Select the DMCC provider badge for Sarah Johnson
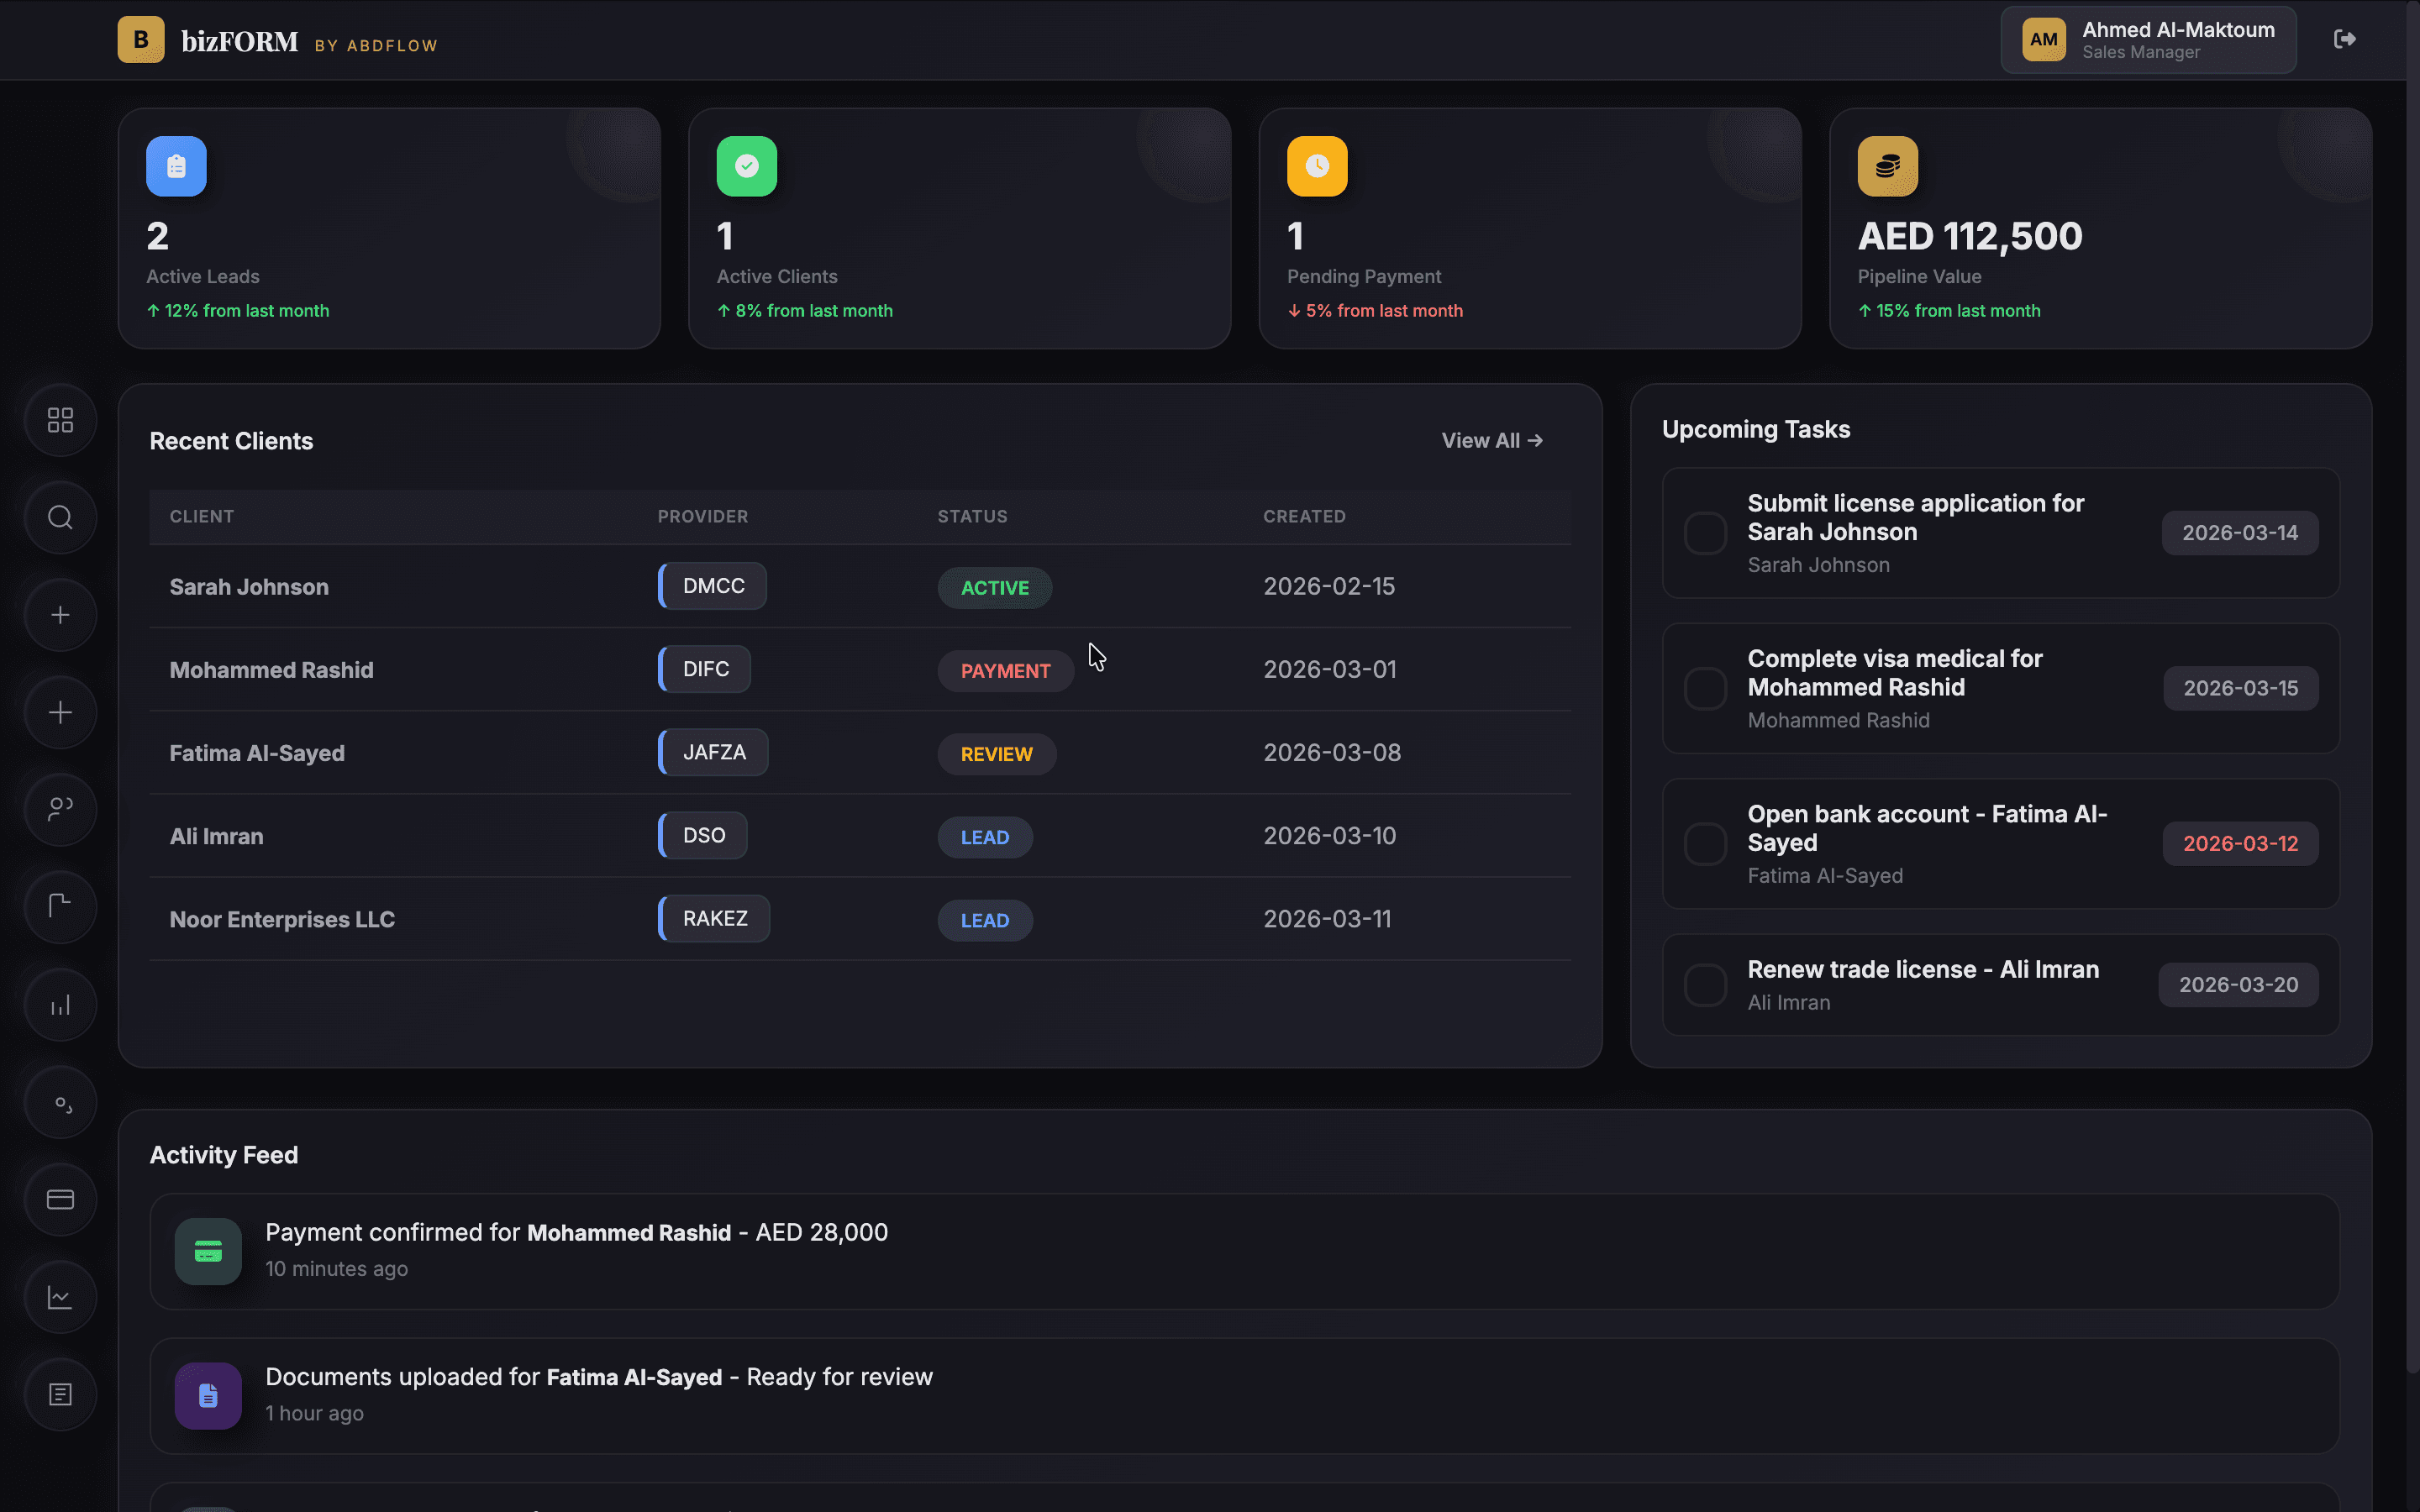The image size is (2420, 1512). point(711,586)
